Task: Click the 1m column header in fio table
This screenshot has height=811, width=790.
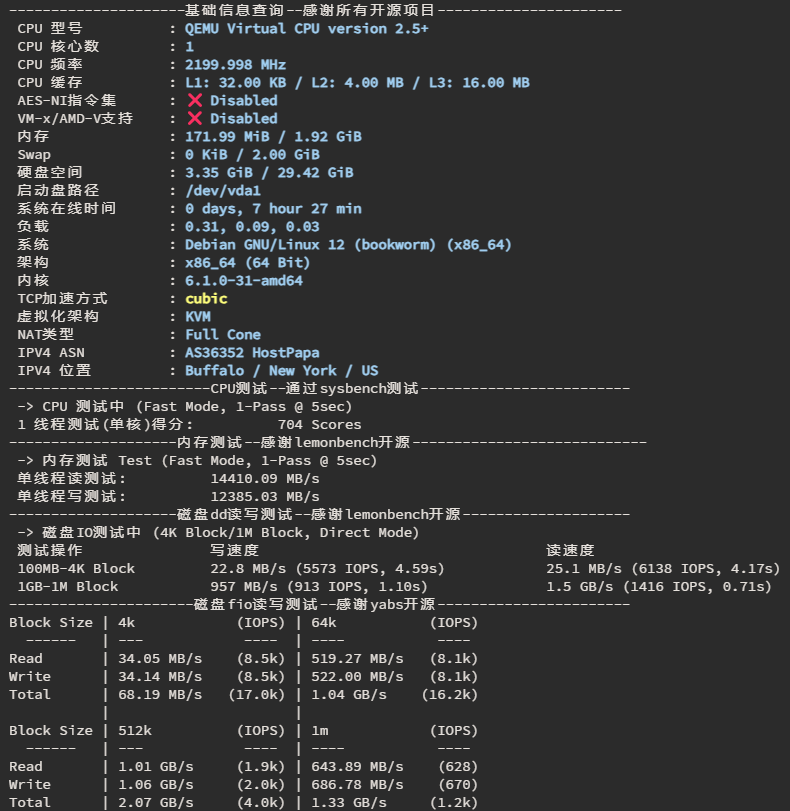Action: pos(319,730)
